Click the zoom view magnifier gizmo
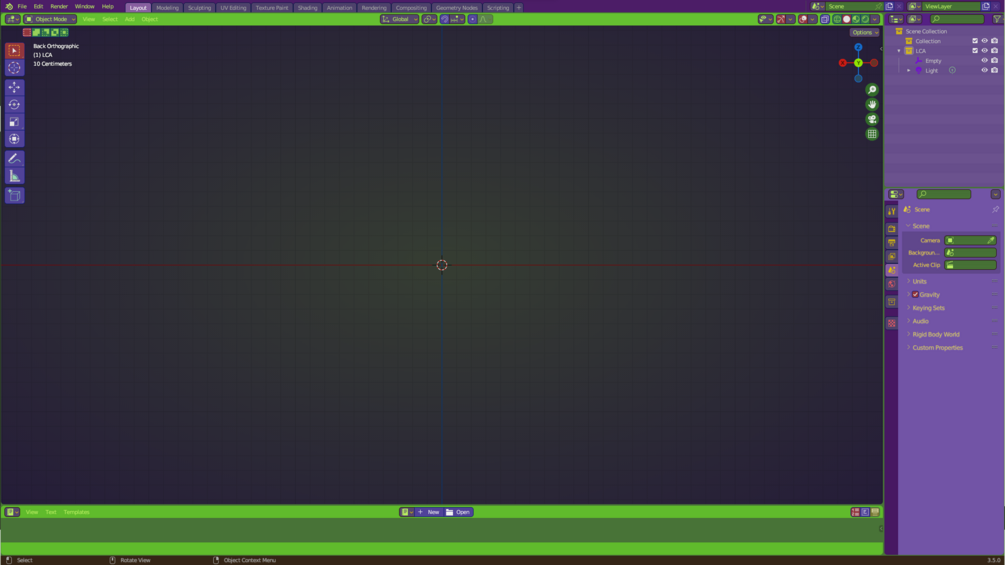The width and height of the screenshot is (1005, 565). pyautogui.click(x=872, y=90)
